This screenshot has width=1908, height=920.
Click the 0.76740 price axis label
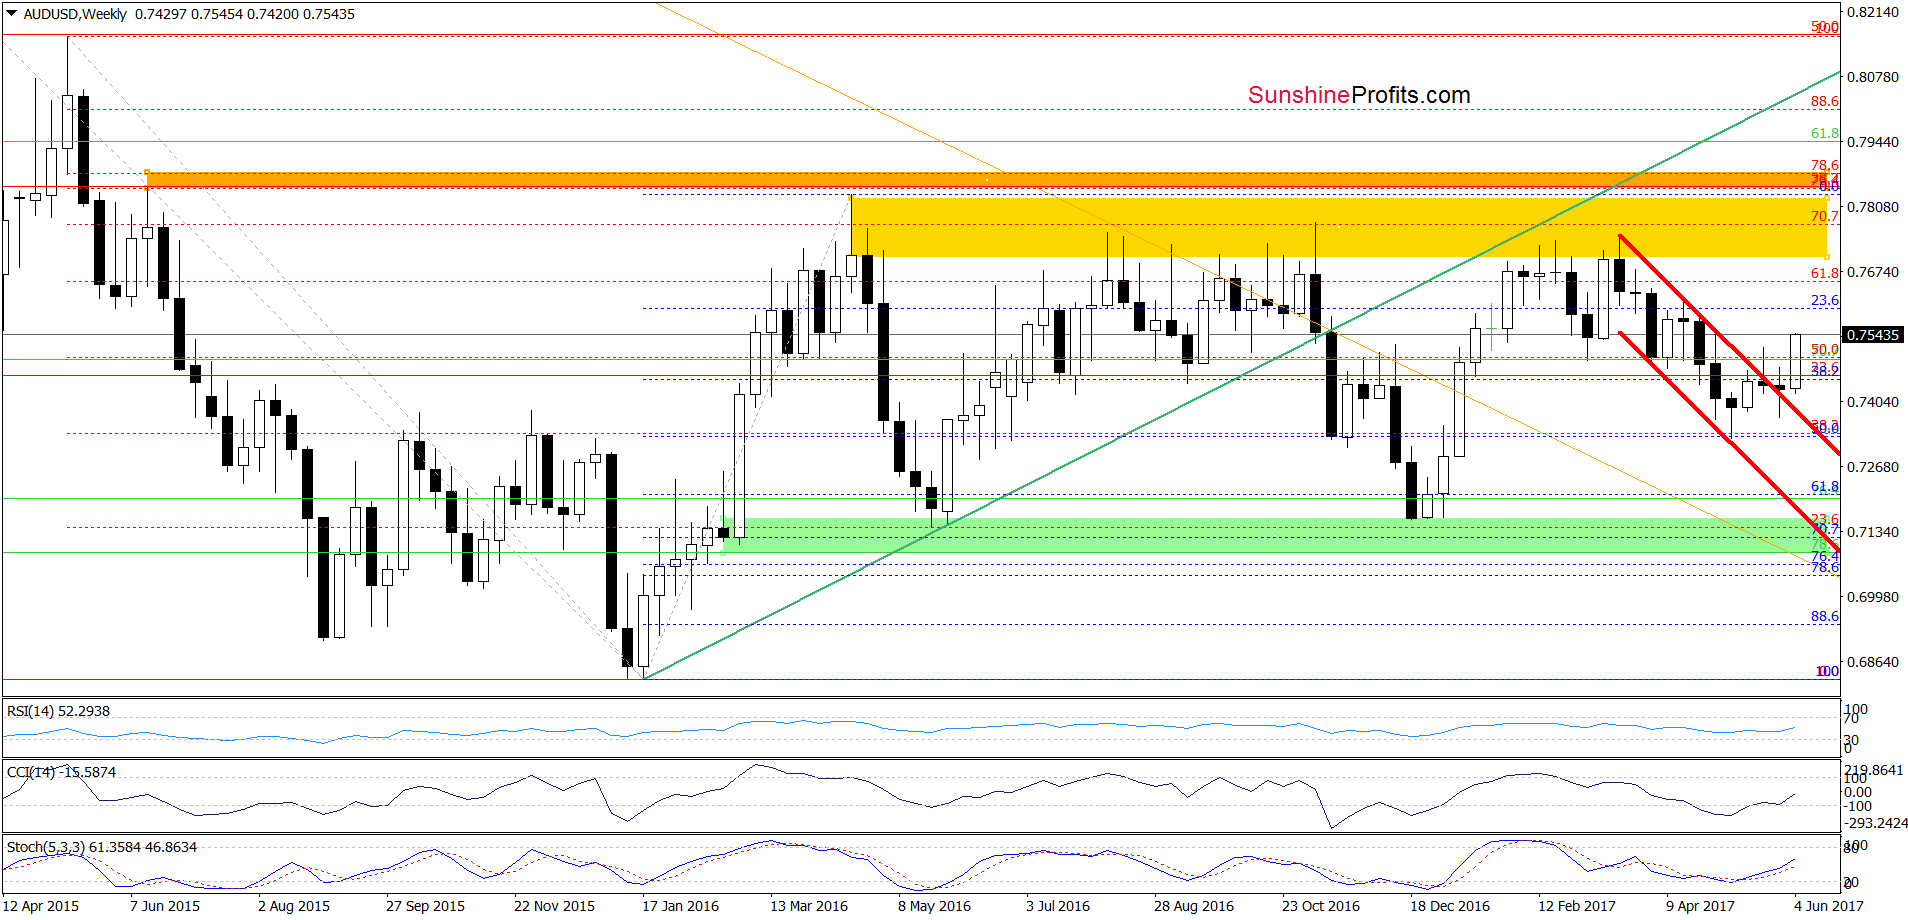click(x=1872, y=272)
